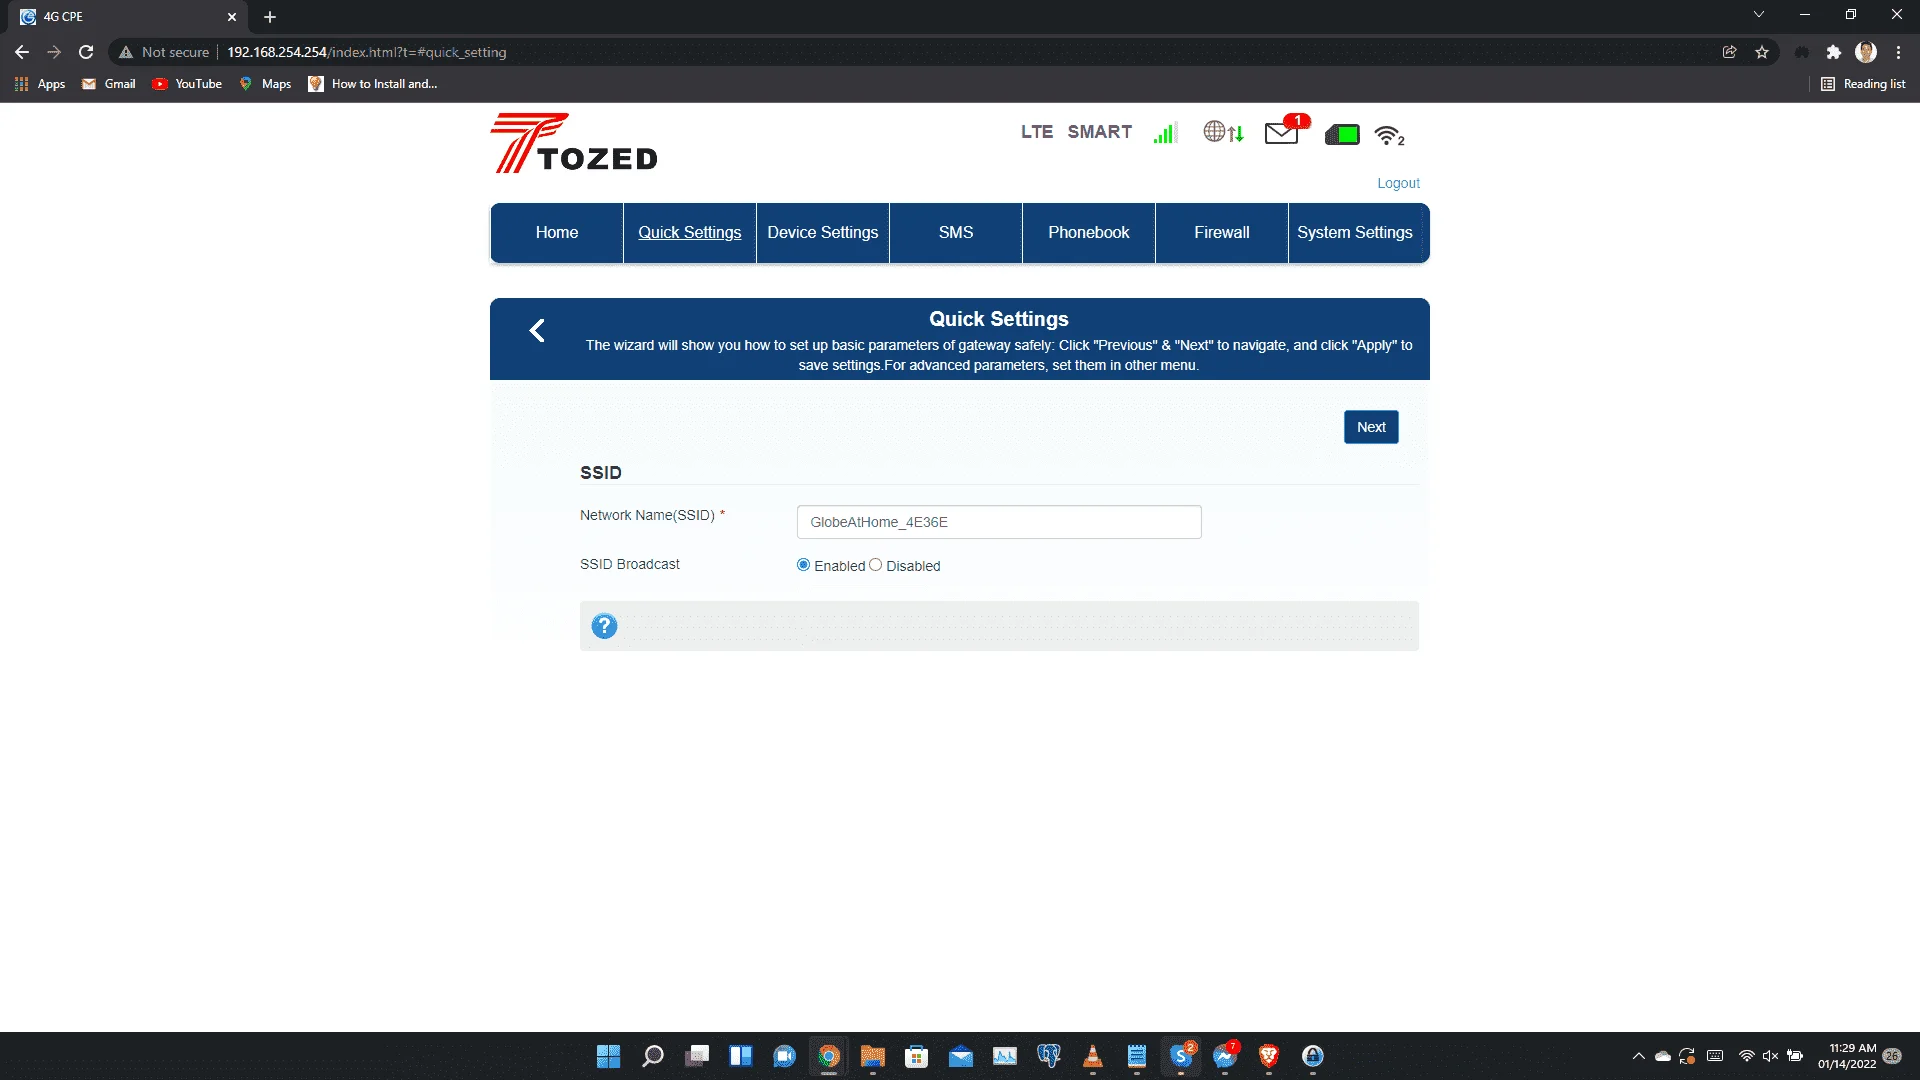Check the green battery status icon
1920x1080 pixels.
coord(1342,134)
